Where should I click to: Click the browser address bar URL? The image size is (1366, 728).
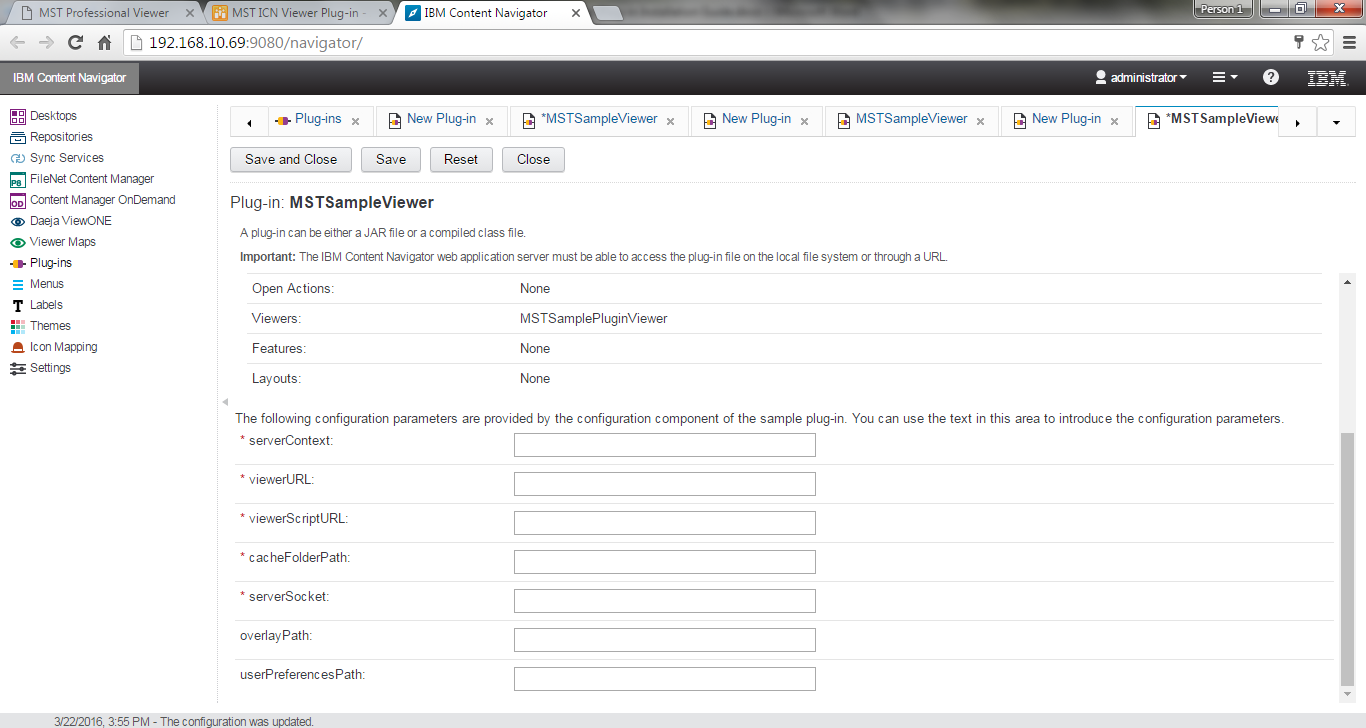pos(255,43)
